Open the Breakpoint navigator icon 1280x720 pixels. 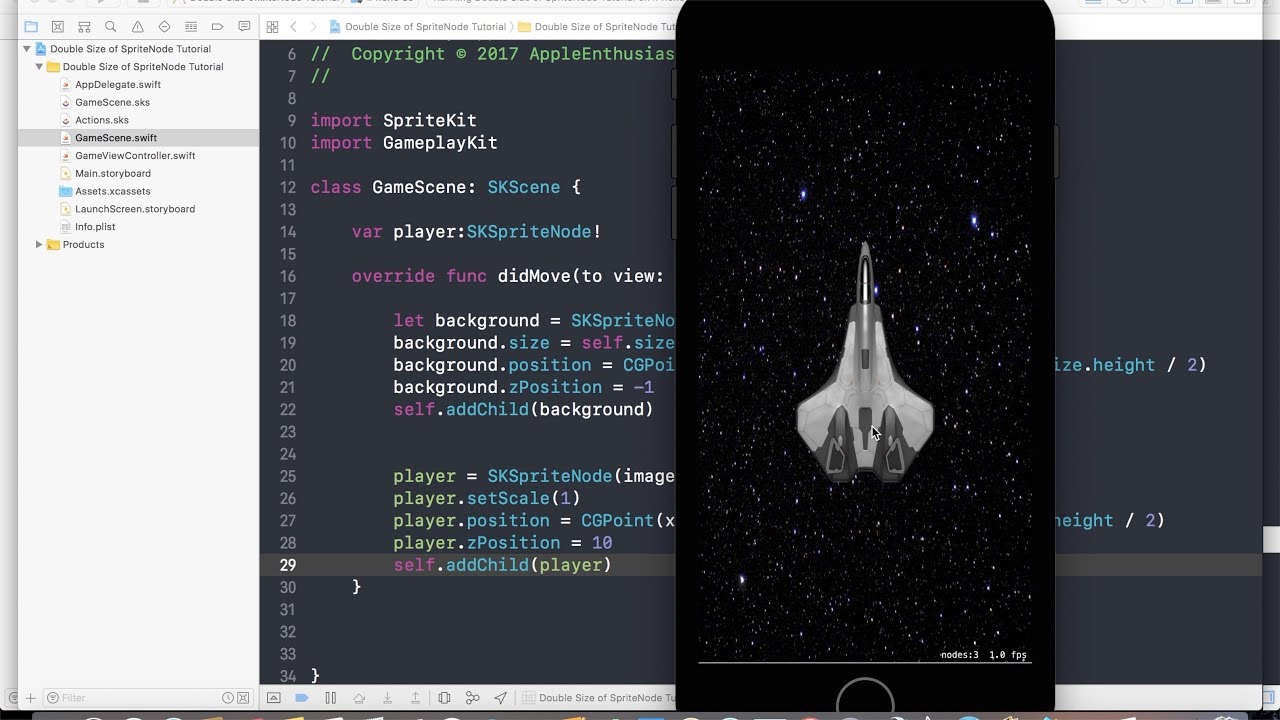pyautogui.click(x=217, y=27)
